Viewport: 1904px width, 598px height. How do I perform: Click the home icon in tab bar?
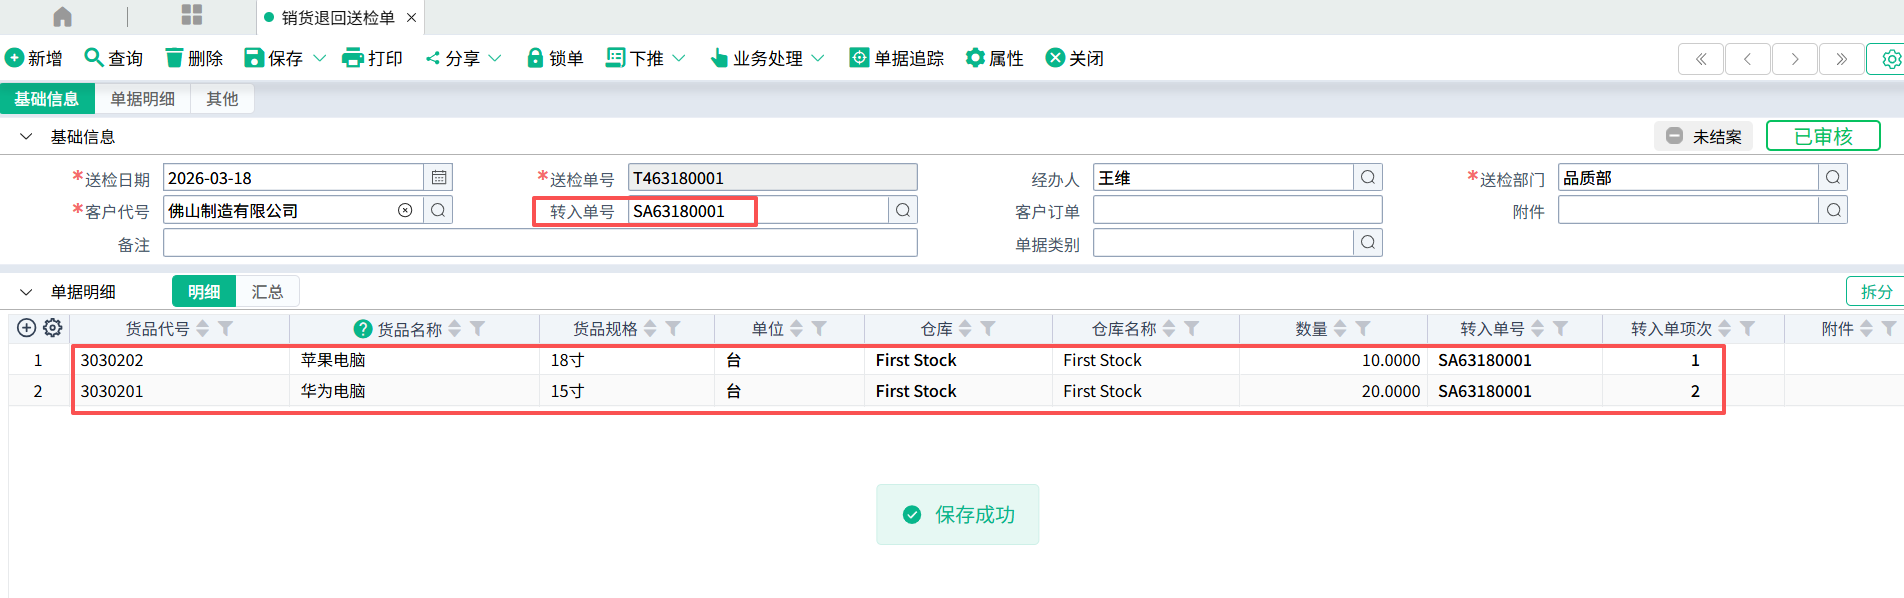pos(62,17)
